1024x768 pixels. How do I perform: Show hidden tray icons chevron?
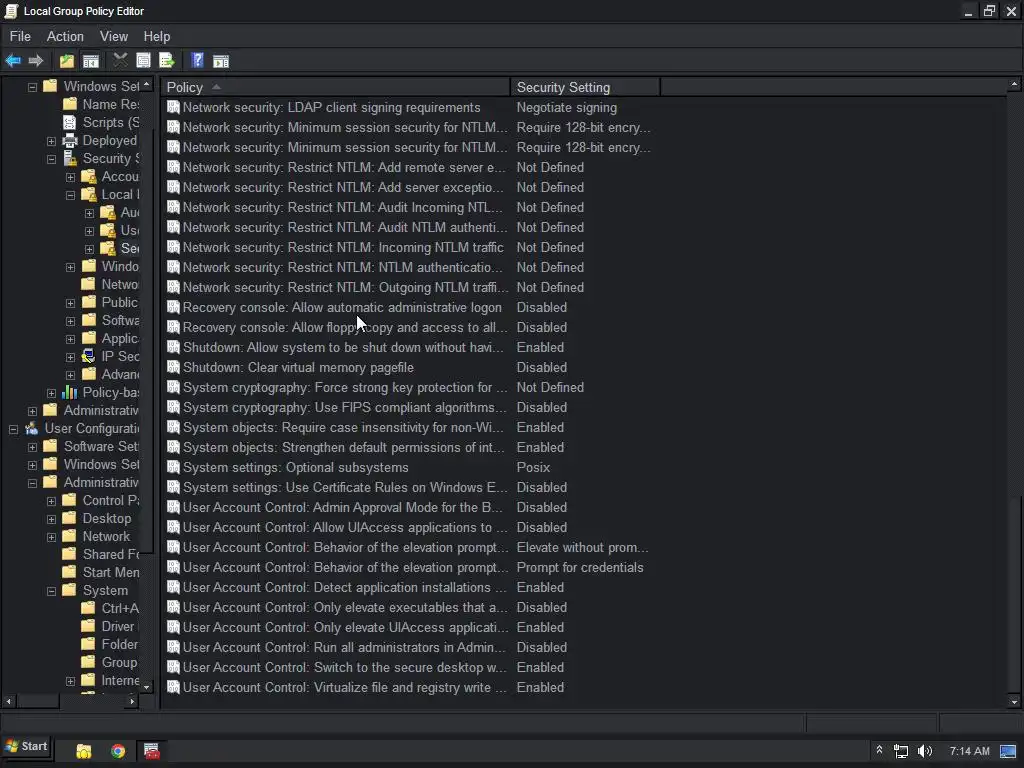click(x=879, y=750)
